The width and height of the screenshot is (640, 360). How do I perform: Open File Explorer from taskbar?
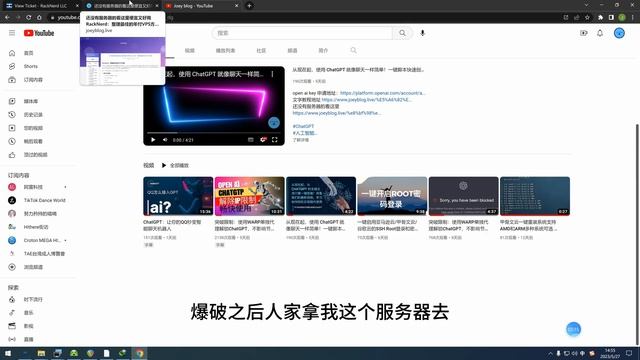[41, 353]
